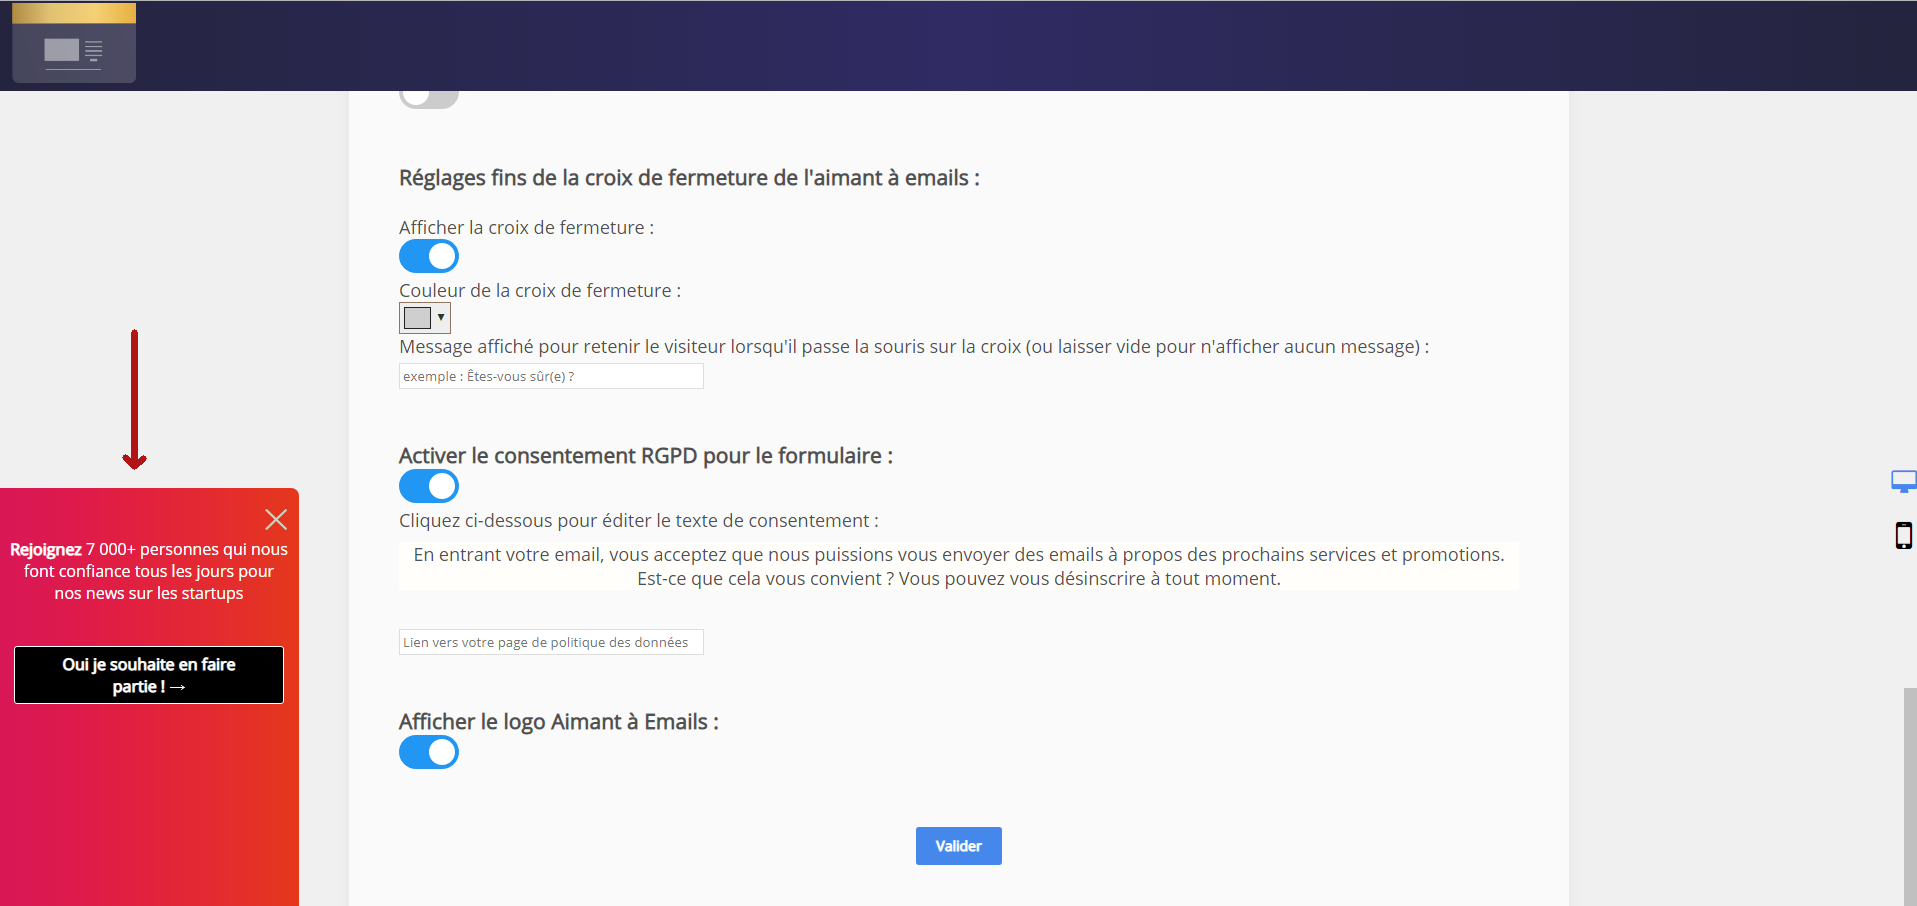The width and height of the screenshot is (1917, 906).
Task: Switch to desktop preview mode
Action: [x=1903, y=482]
